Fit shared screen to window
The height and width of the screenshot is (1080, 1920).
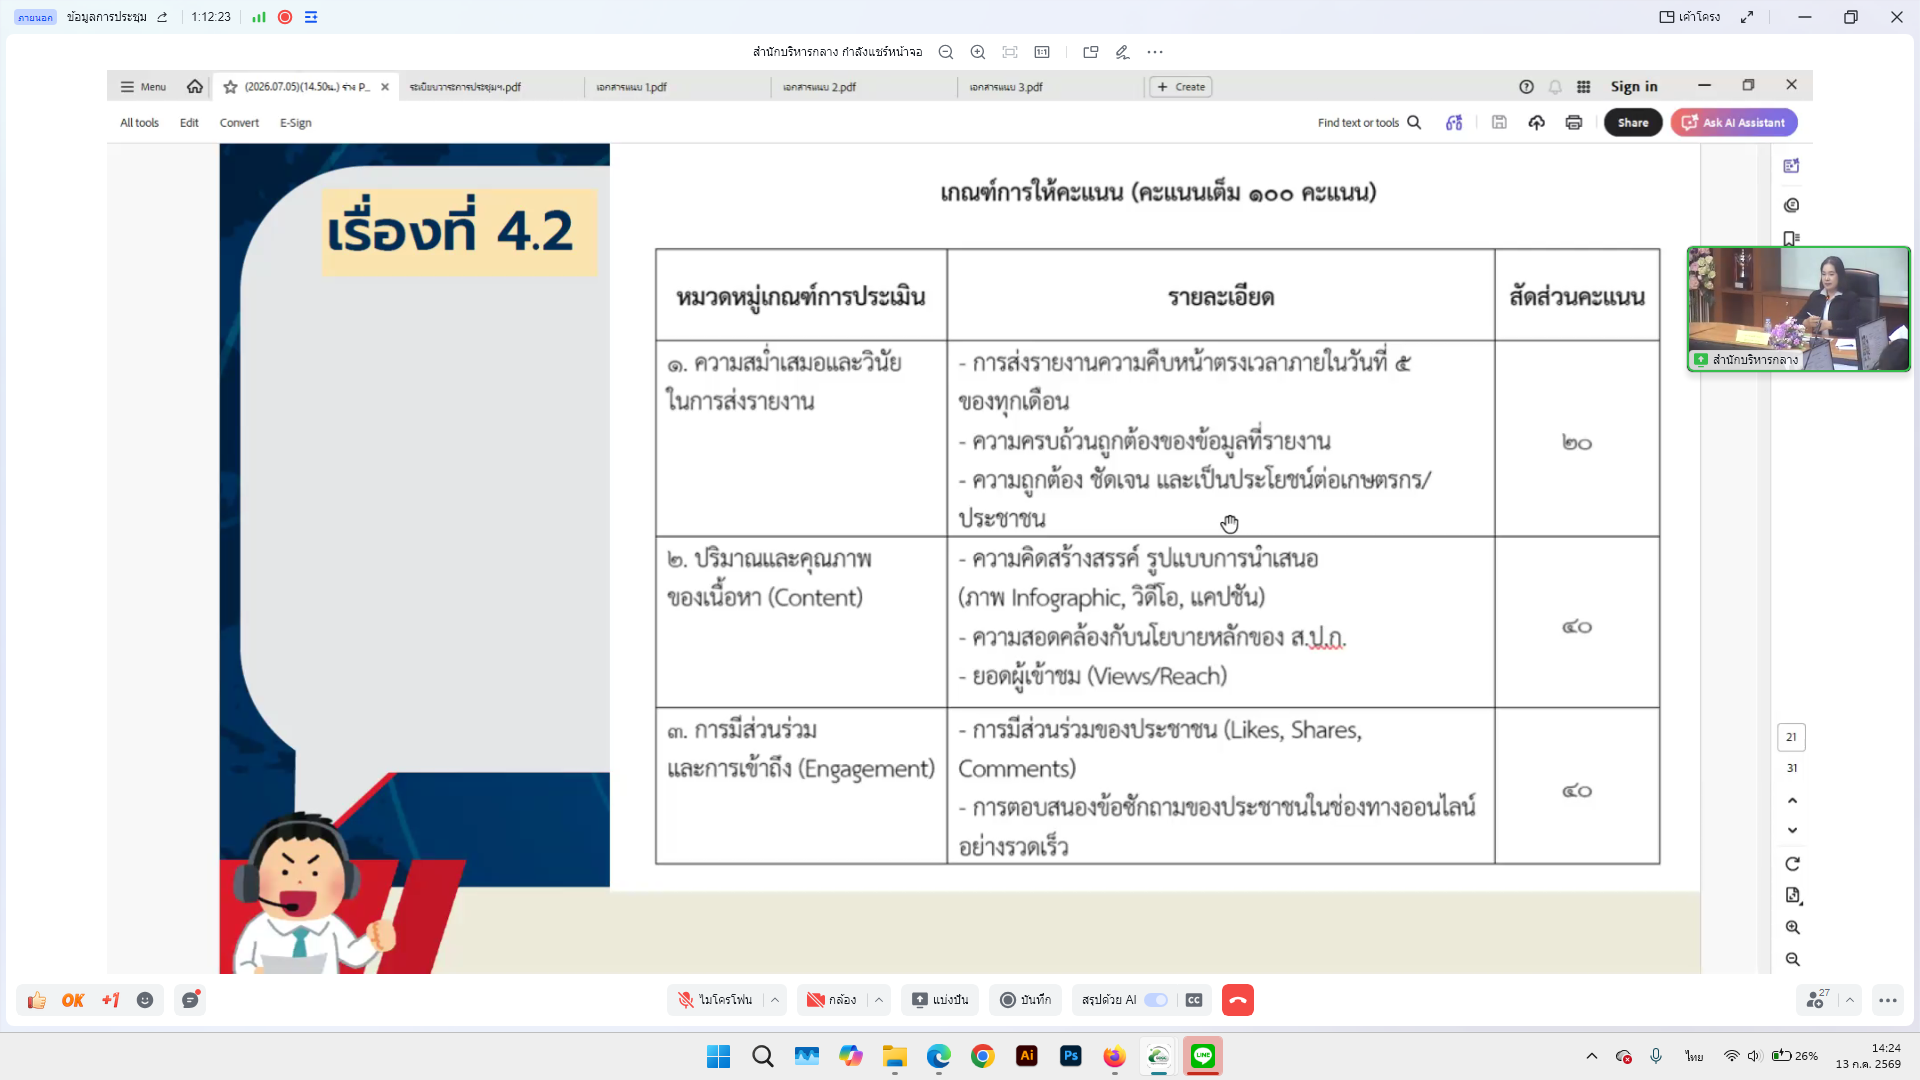point(1010,52)
